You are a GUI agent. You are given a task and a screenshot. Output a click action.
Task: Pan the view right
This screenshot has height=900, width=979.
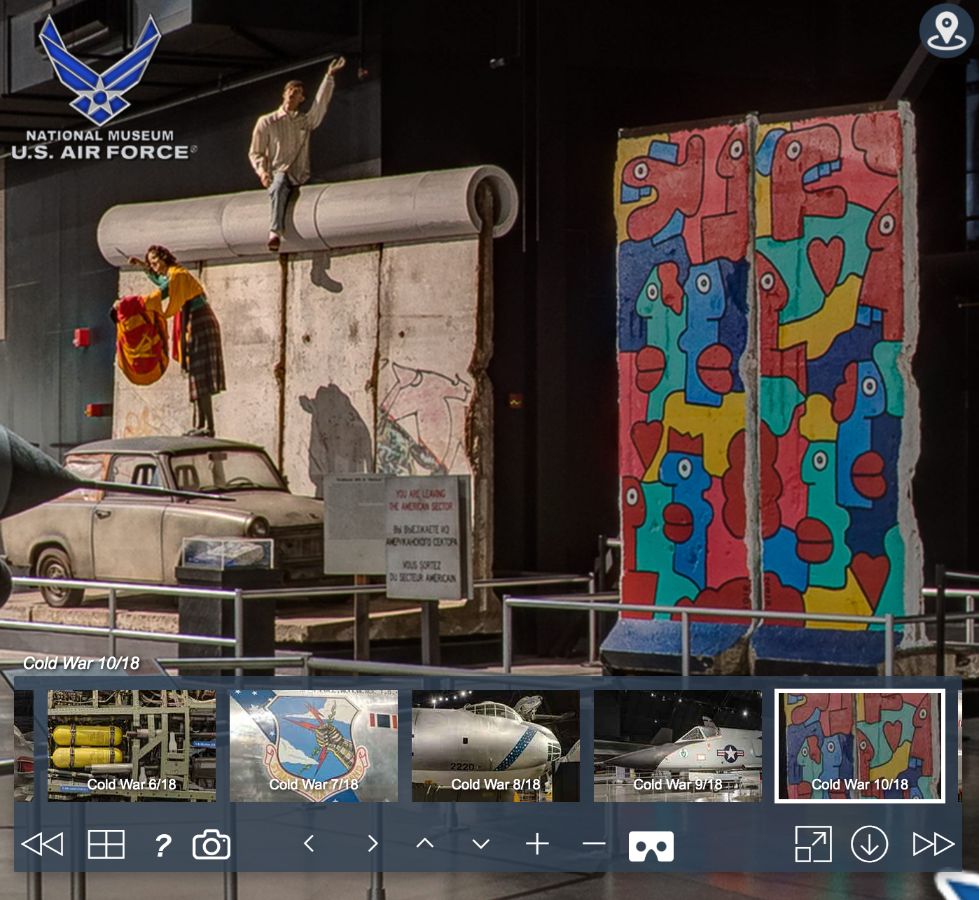372,844
